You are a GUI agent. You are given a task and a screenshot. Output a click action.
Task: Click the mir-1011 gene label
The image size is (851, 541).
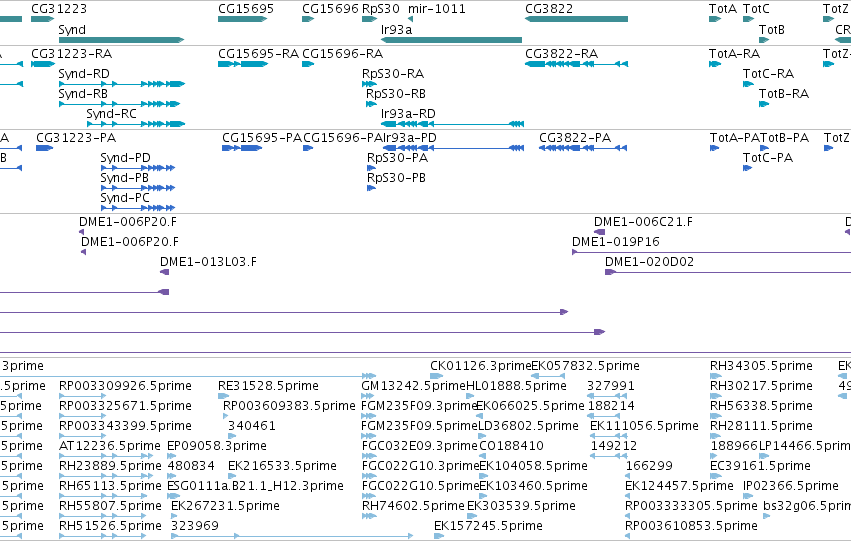[436, 9]
